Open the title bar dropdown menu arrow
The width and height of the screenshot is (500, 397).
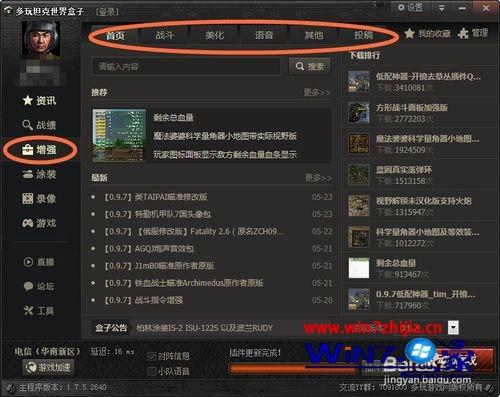click(441, 8)
